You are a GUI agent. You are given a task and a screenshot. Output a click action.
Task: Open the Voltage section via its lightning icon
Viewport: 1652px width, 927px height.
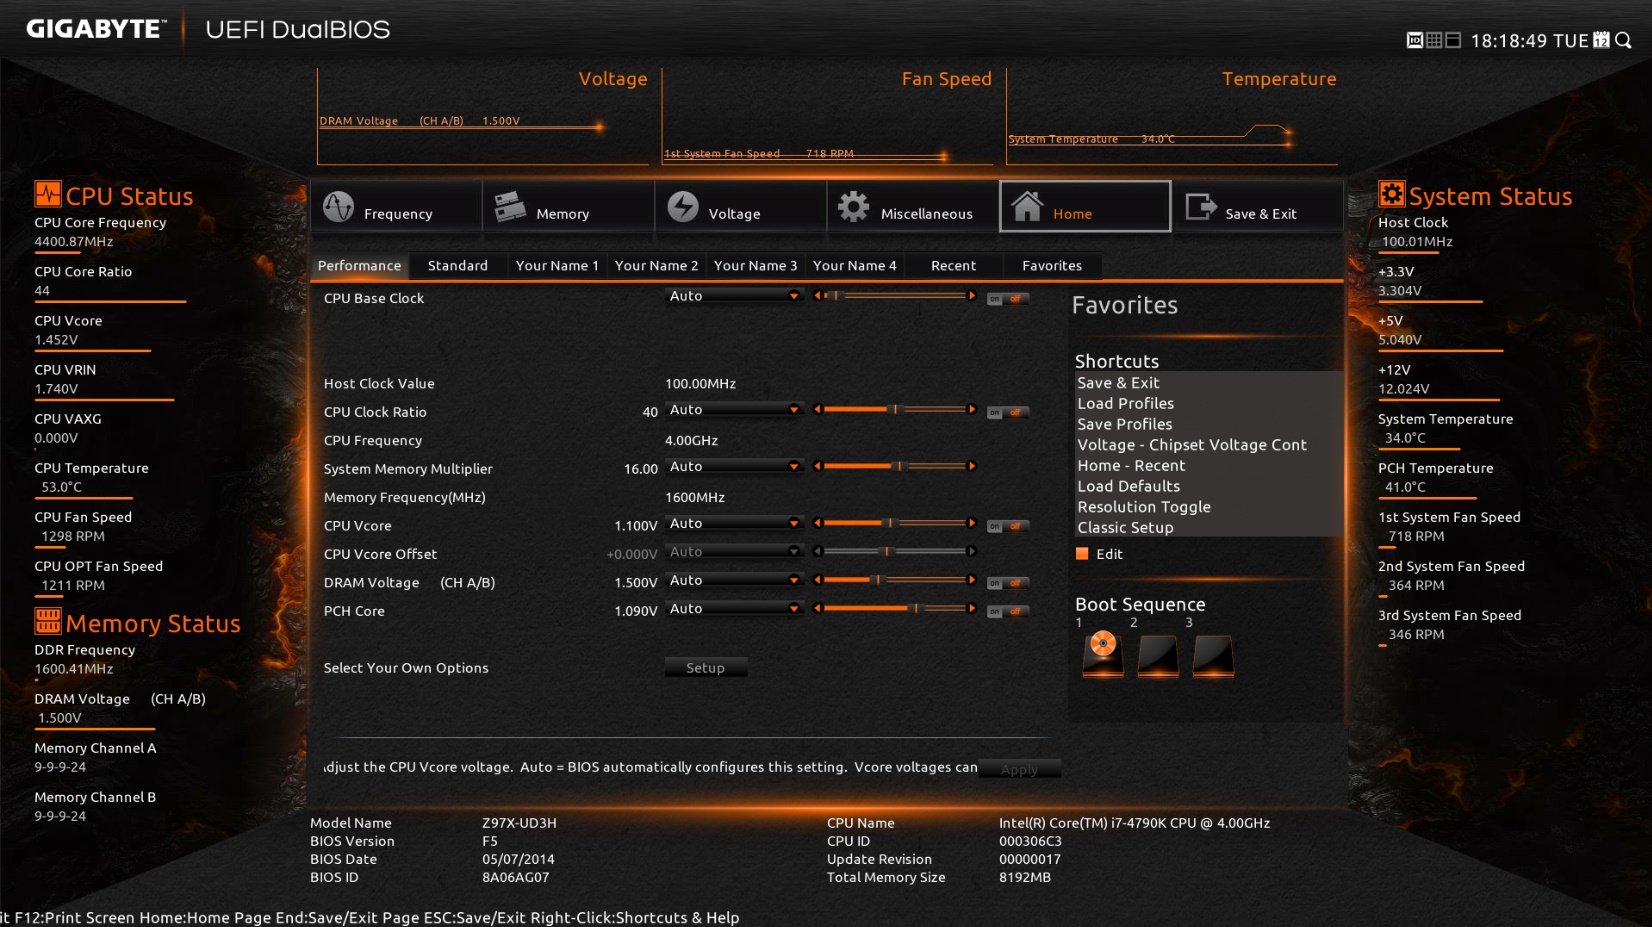pyautogui.click(x=683, y=206)
